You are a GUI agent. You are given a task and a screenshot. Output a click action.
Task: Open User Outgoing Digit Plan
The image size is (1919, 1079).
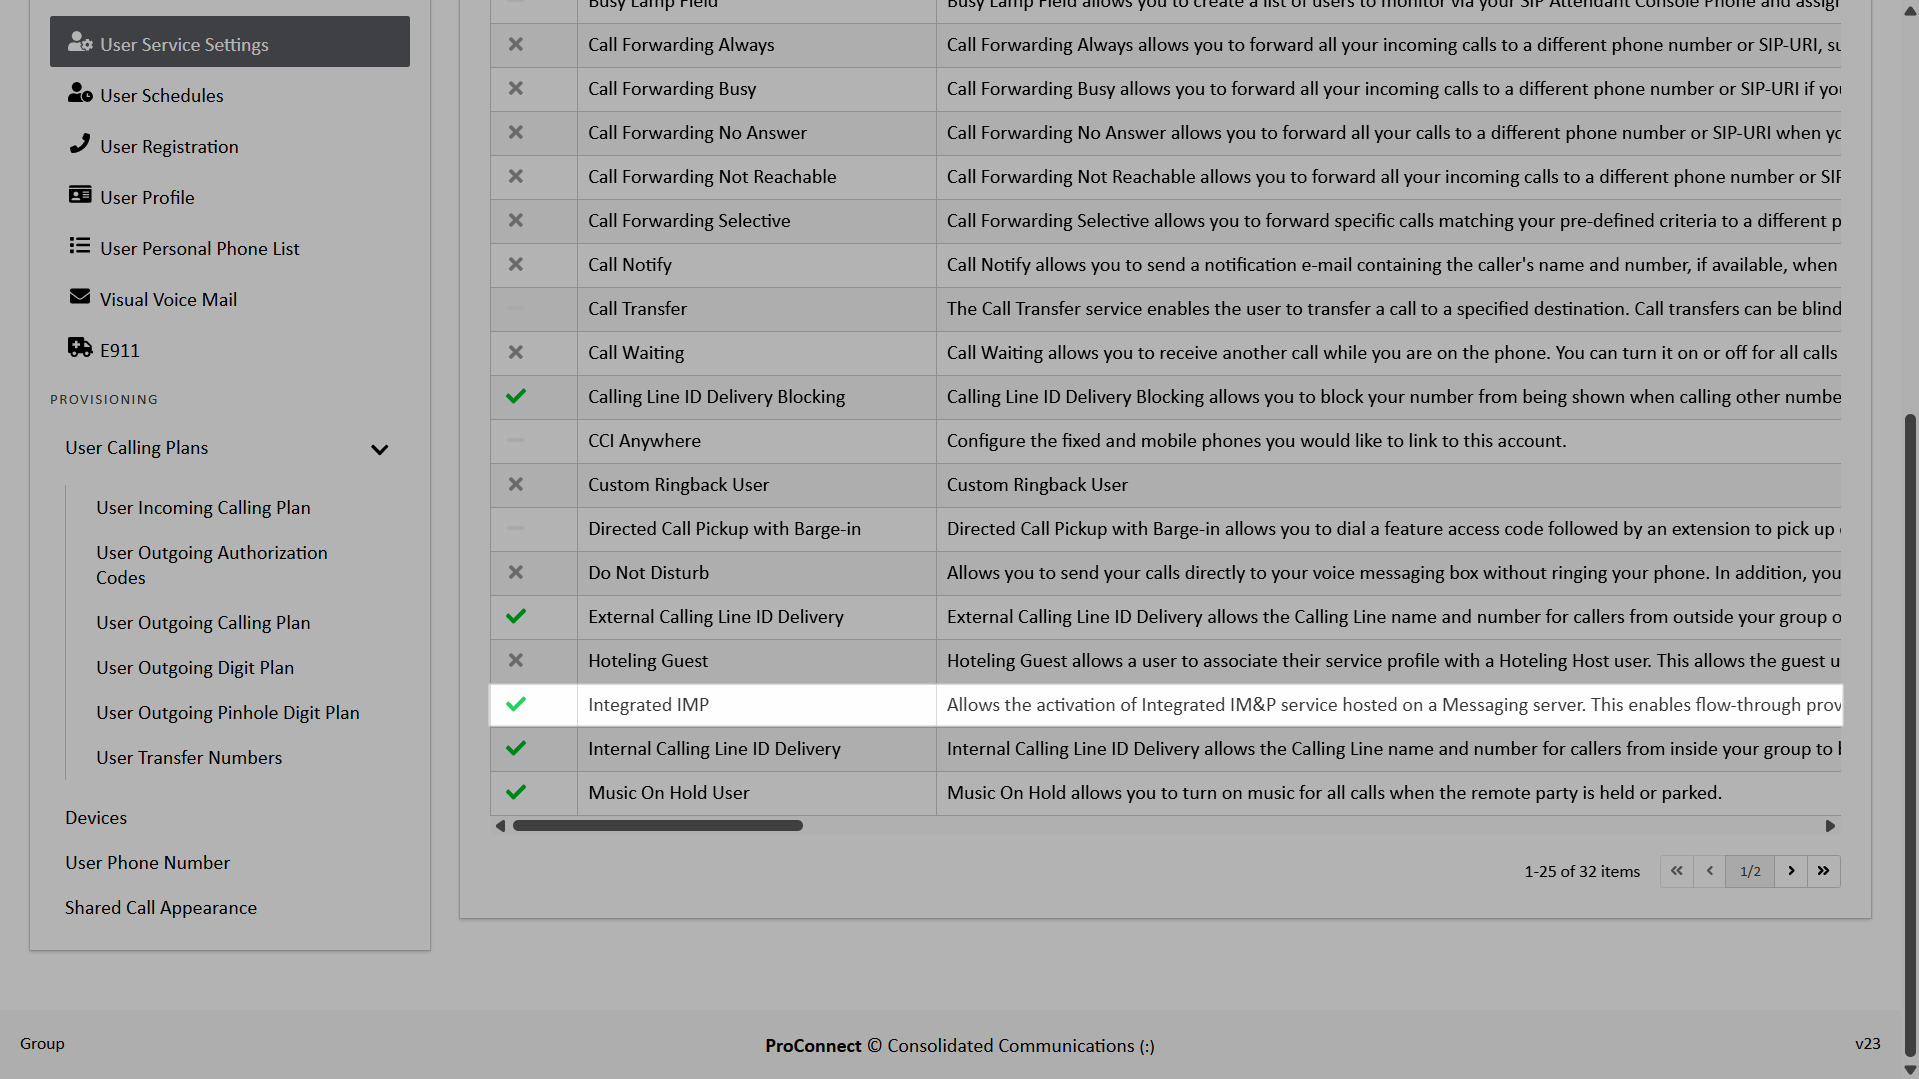pyautogui.click(x=195, y=668)
